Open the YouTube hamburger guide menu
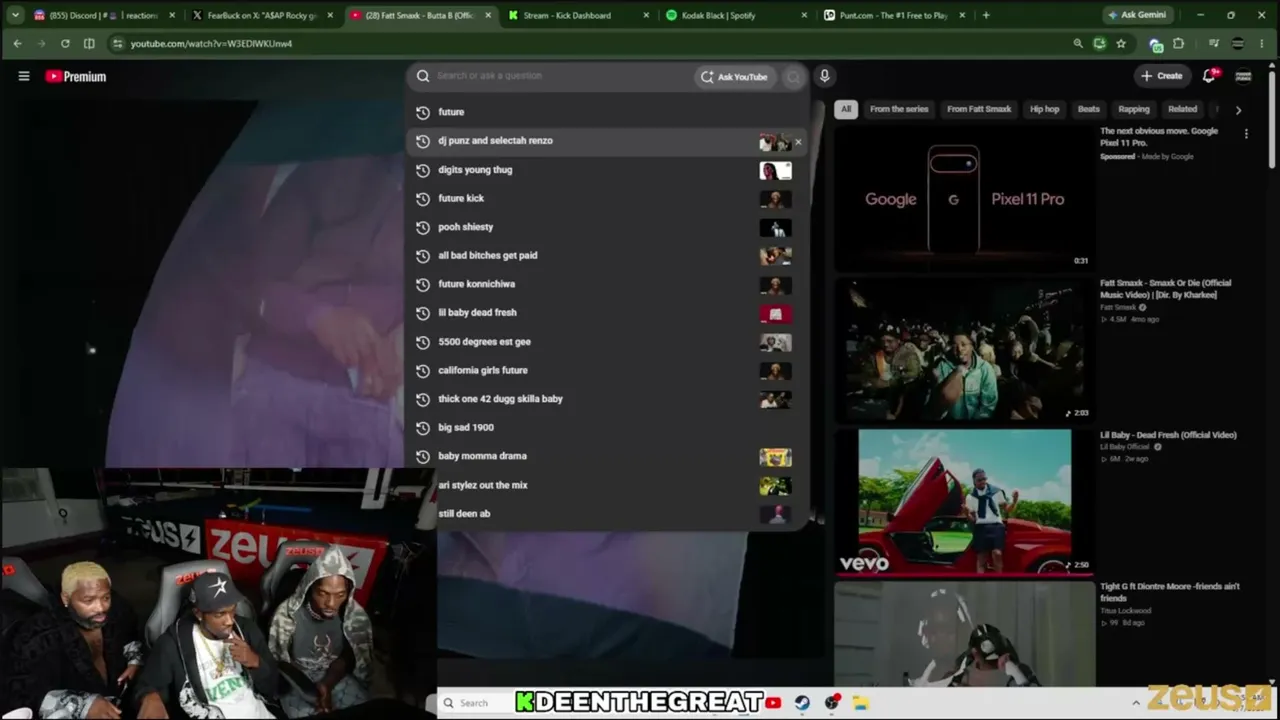The height and width of the screenshot is (720, 1280). [24, 76]
